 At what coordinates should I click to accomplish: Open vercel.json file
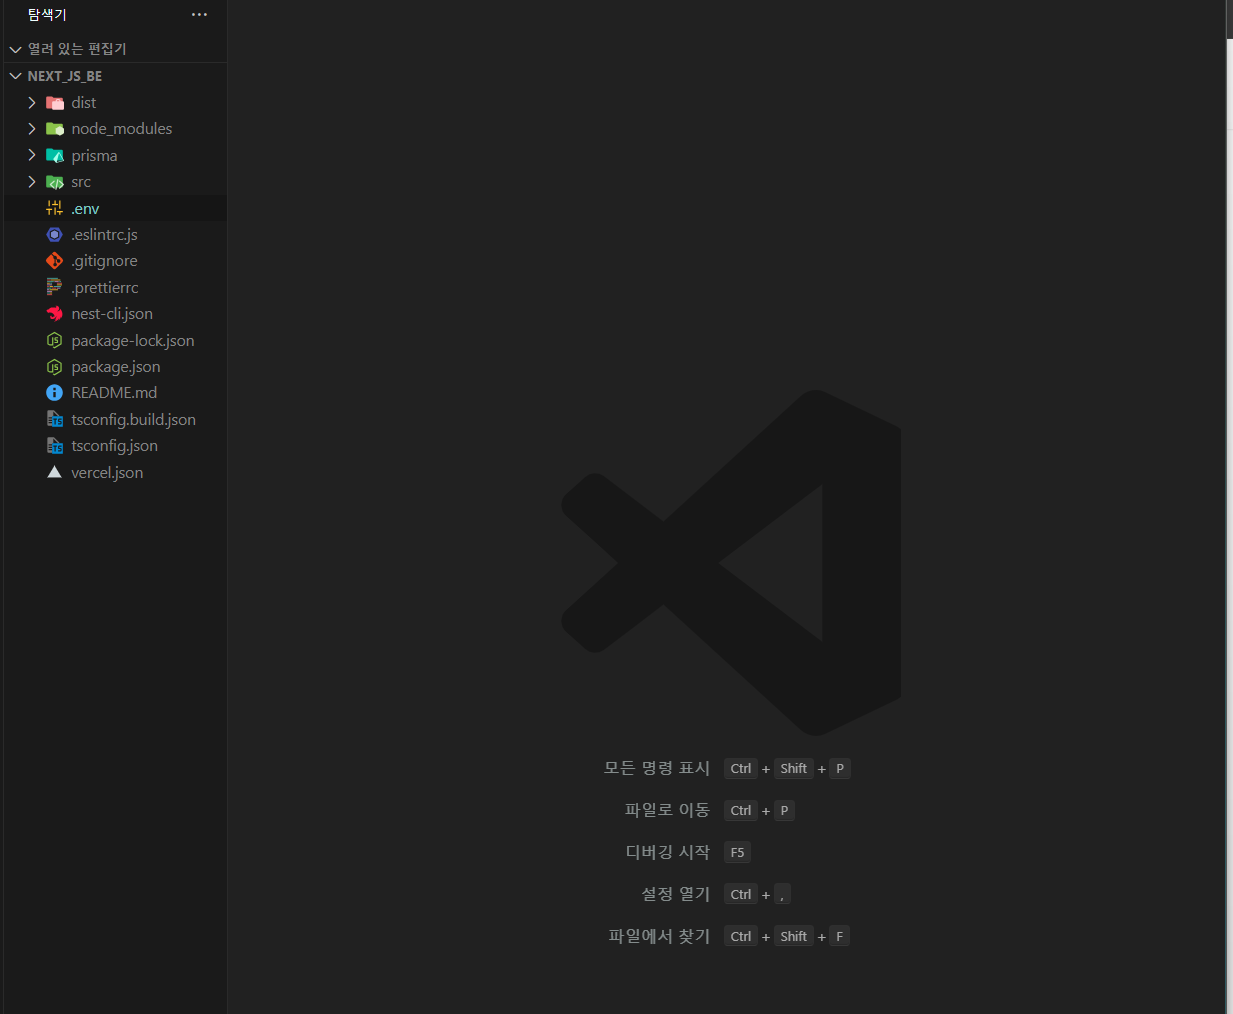point(115,472)
